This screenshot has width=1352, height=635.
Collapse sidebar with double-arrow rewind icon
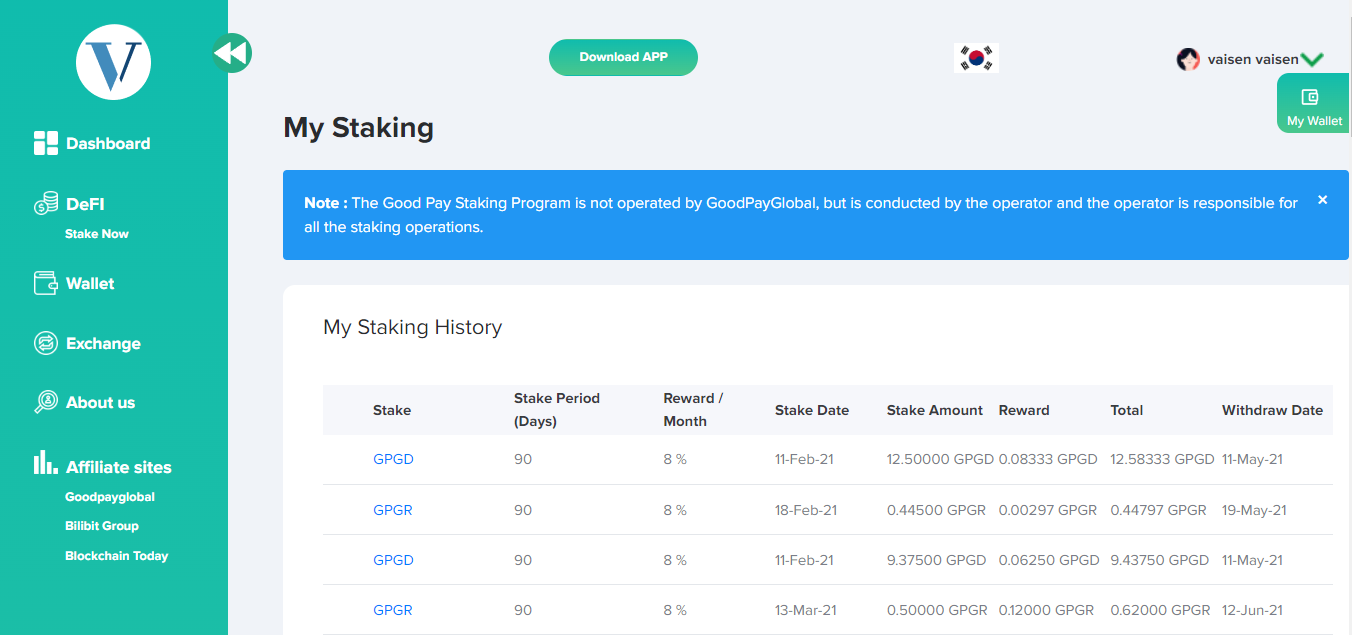[231, 53]
